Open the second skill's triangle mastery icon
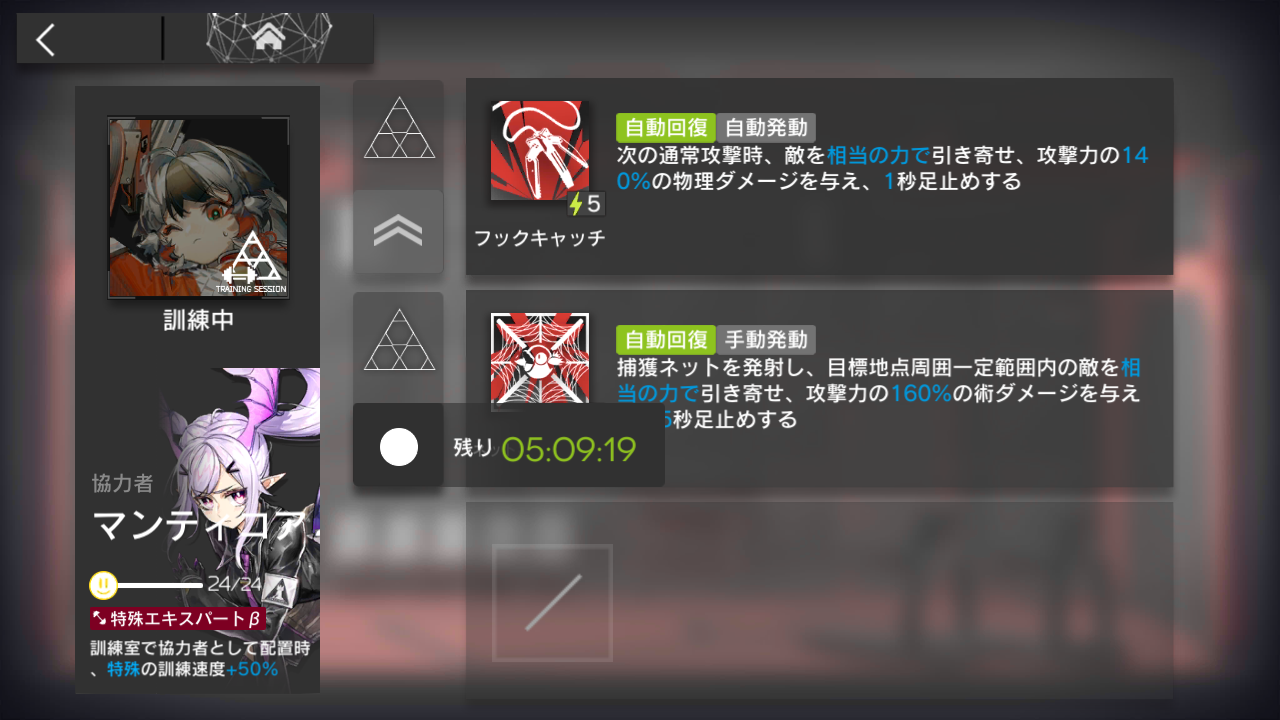Image resolution: width=1280 pixels, height=720 pixels. pyautogui.click(x=399, y=340)
